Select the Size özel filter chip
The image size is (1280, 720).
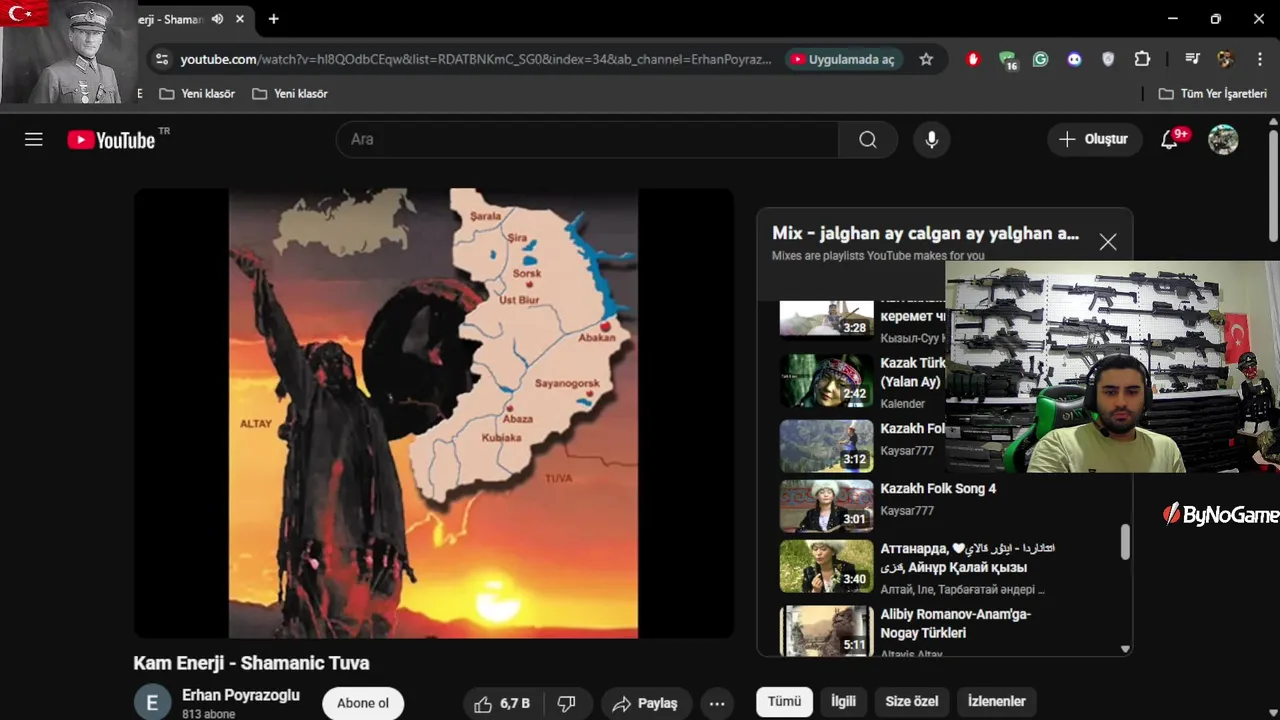coord(912,701)
